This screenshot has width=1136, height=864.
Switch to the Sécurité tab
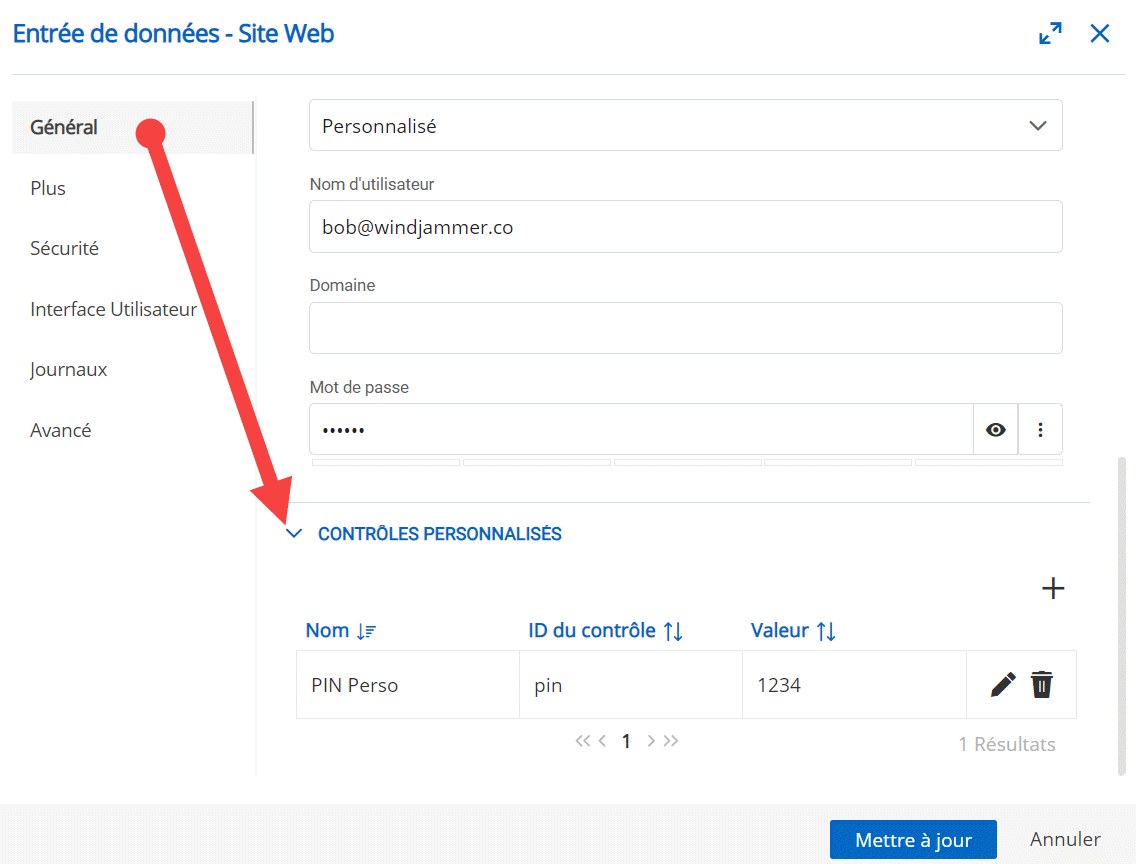(65, 249)
